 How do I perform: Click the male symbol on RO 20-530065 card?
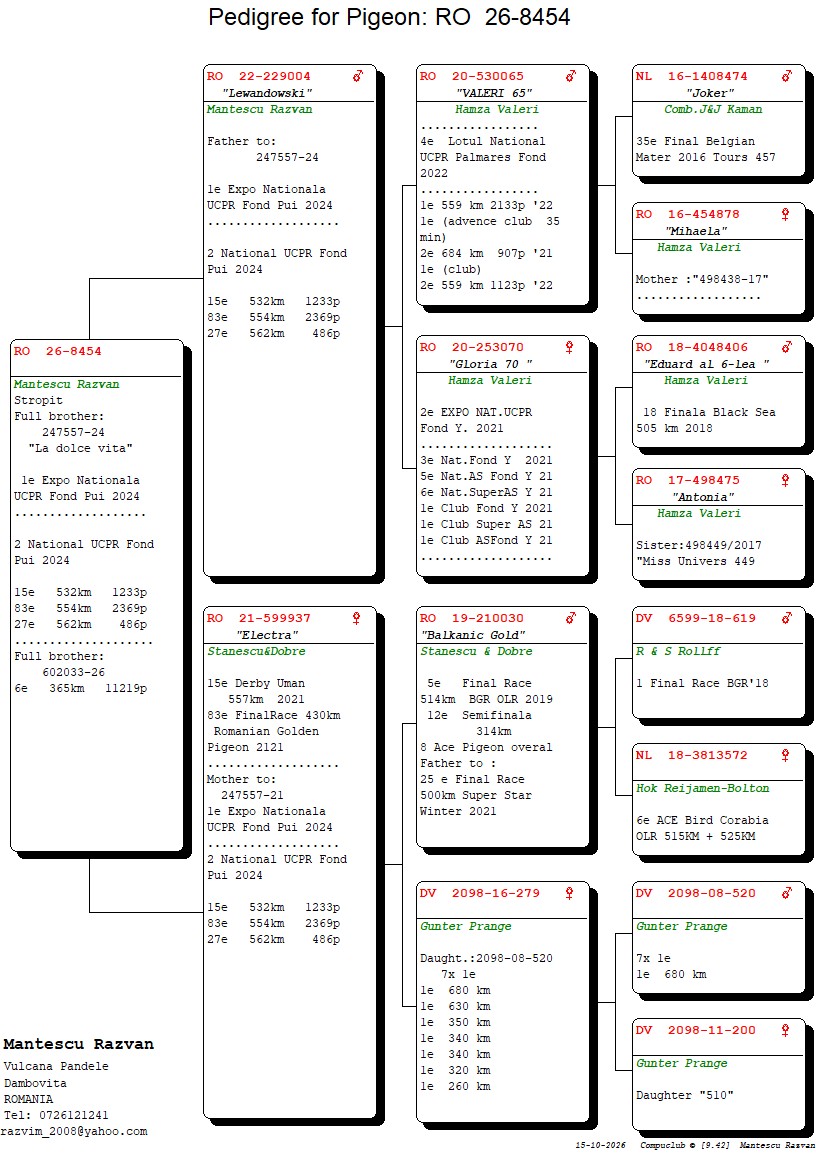click(x=571, y=75)
